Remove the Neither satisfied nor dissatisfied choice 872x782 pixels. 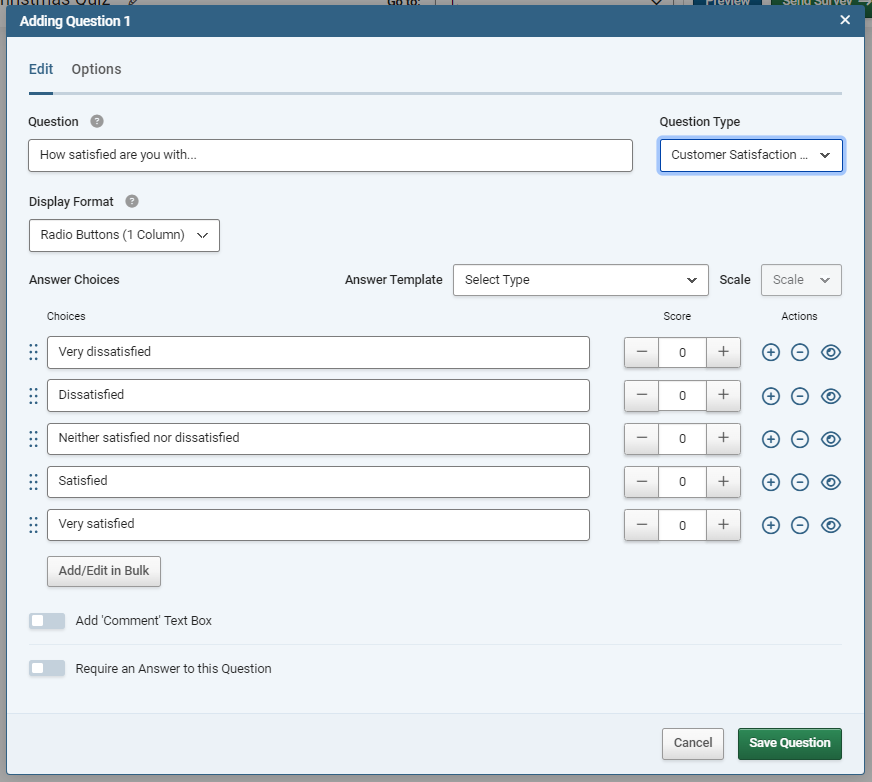click(800, 439)
